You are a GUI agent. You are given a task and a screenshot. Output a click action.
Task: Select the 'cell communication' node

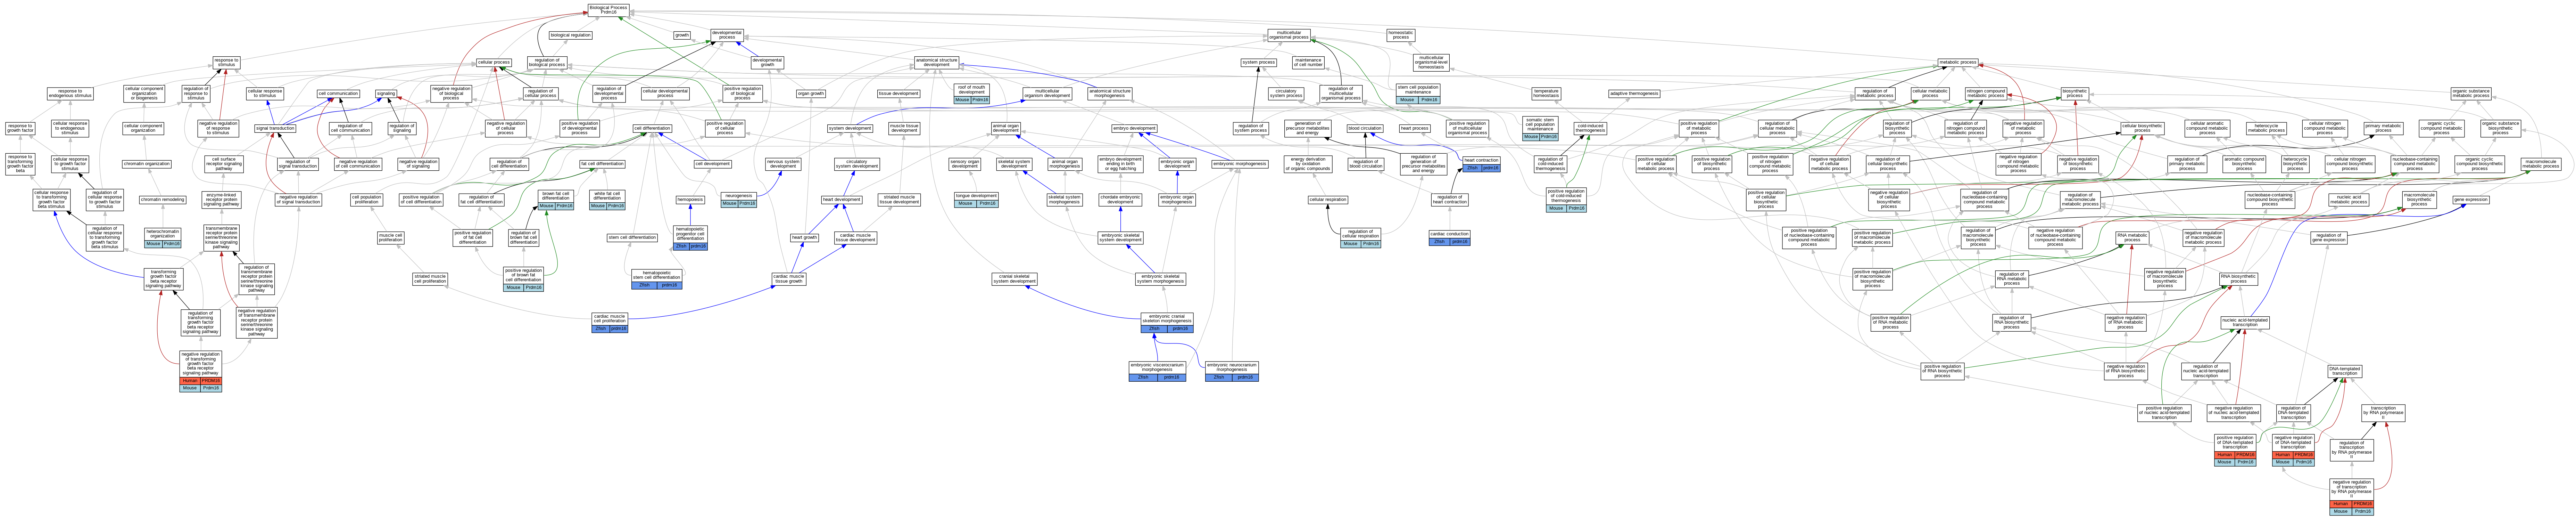pos(338,93)
